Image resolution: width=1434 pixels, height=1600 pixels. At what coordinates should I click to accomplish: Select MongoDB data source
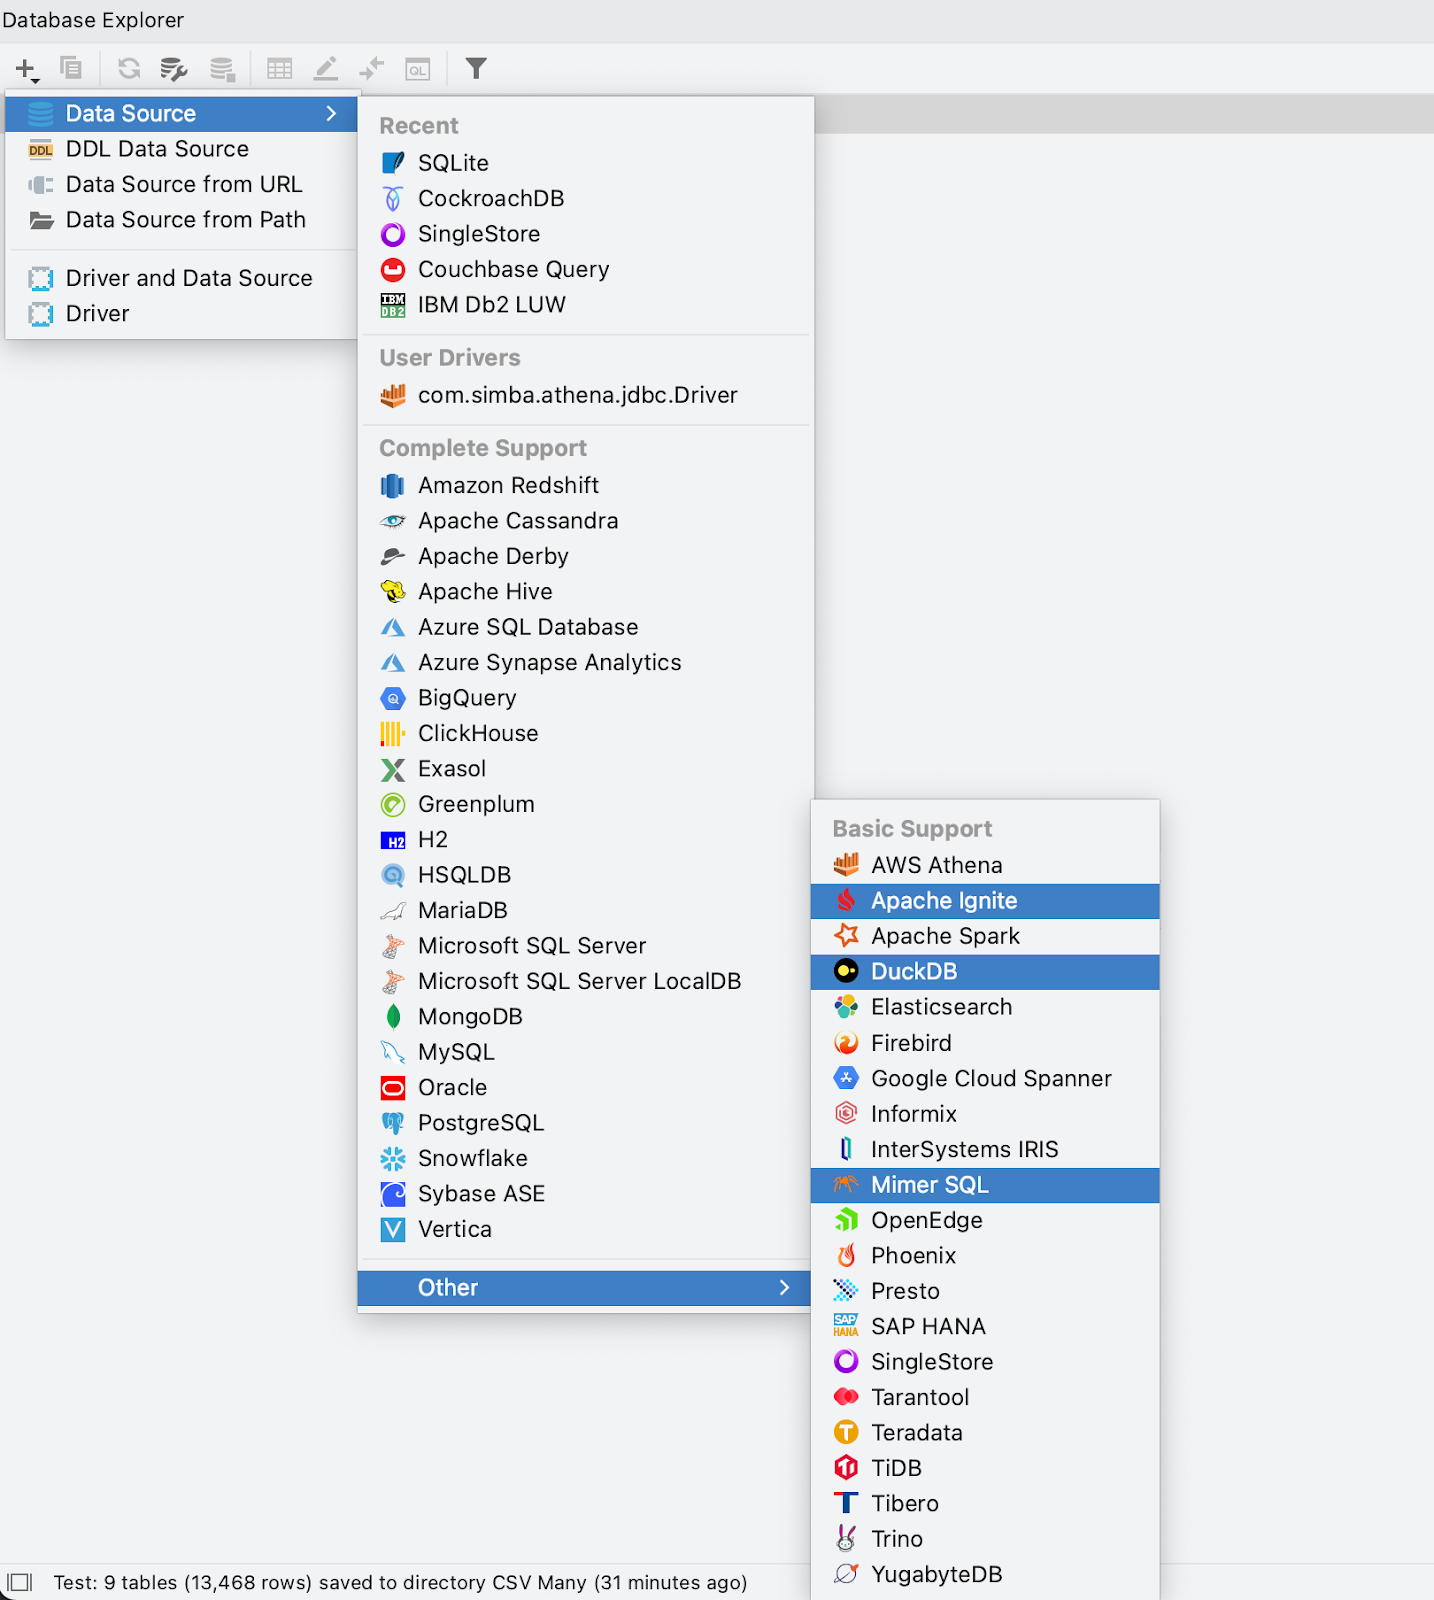(586, 1017)
